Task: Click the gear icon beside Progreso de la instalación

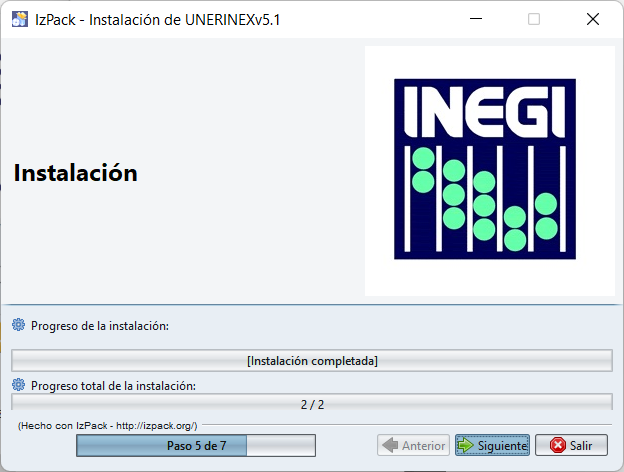Action: click(18, 325)
